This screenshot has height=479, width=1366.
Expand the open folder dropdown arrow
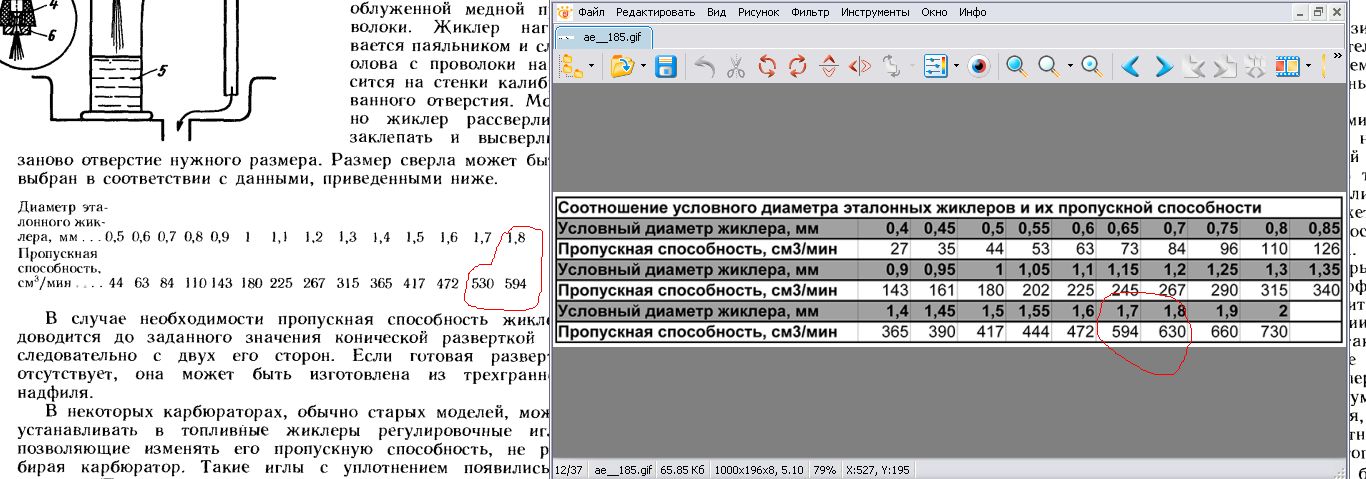click(x=645, y=67)
